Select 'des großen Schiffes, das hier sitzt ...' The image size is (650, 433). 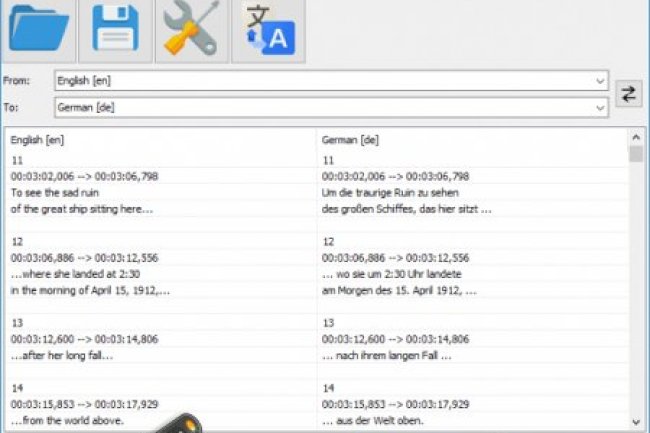point(407,209)
